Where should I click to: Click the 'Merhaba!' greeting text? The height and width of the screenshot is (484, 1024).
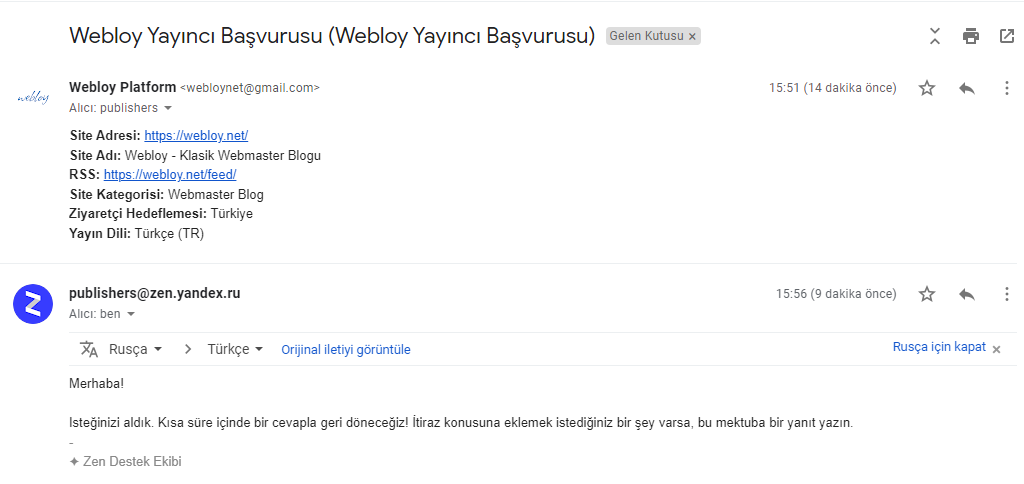coord(96,383)
